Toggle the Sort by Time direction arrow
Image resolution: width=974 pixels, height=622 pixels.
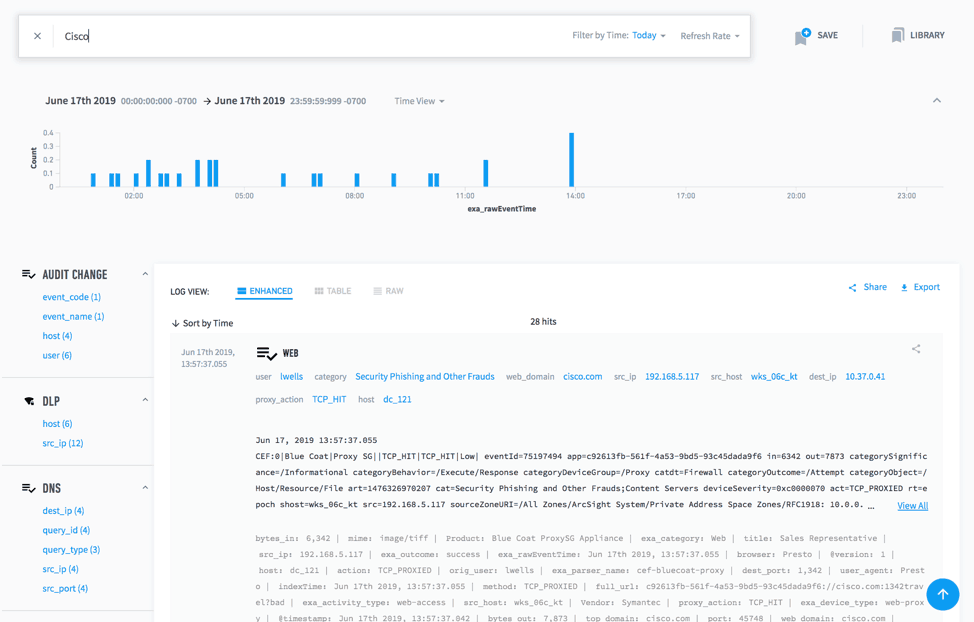click(177, 322)
